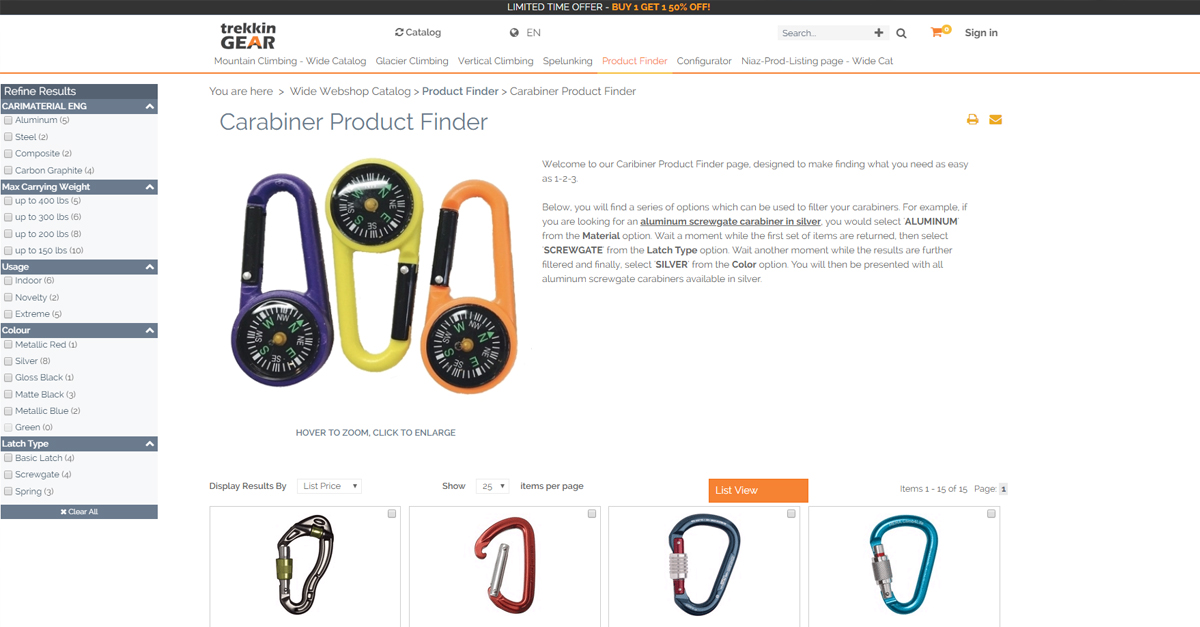Open the Display Results By dropdown

click(x=328, y=486)
